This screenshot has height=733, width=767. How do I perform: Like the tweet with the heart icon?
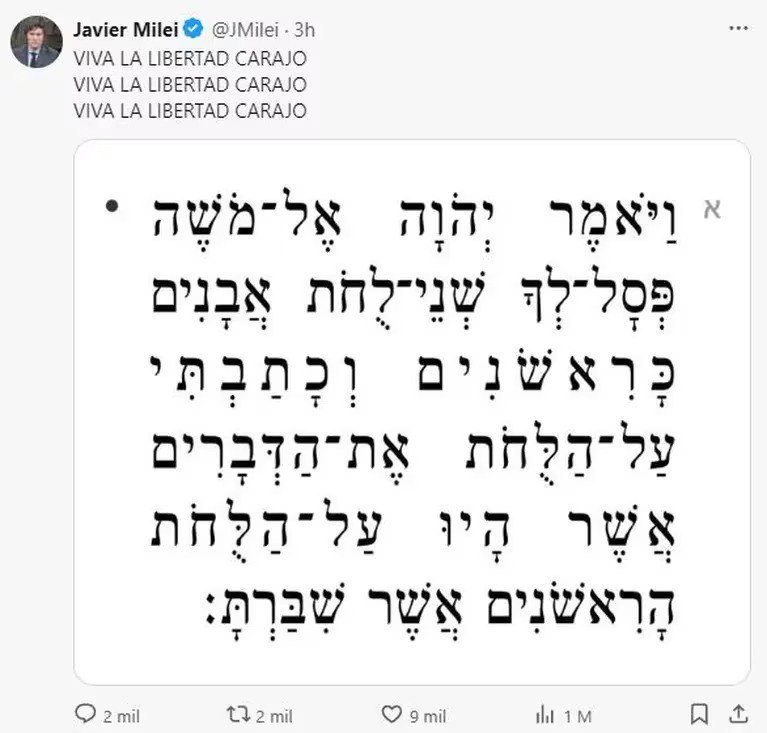tap(393, 715)
